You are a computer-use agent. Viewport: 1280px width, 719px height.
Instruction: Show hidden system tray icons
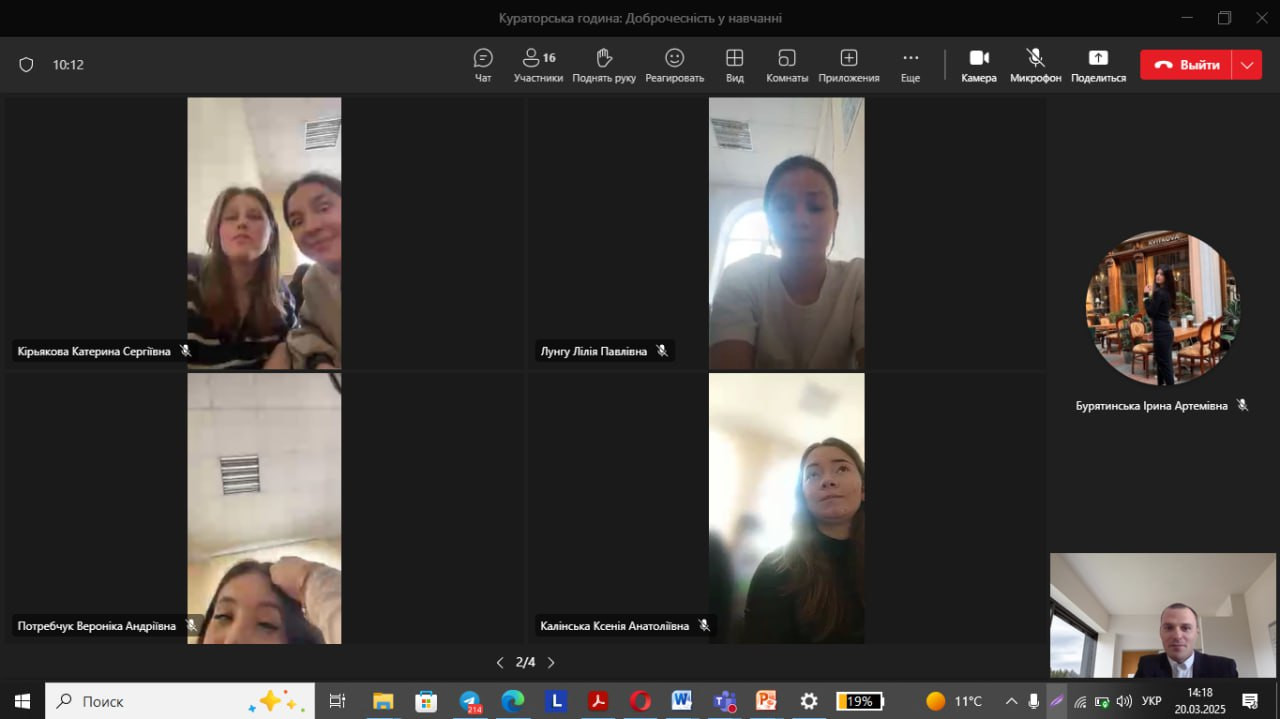pyautogui.click(x=1011, y=701)
